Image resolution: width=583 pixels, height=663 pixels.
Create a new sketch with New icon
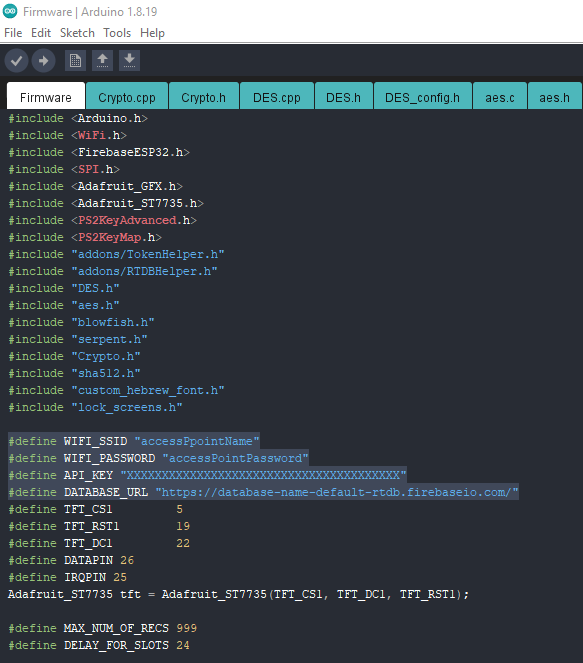75,61
